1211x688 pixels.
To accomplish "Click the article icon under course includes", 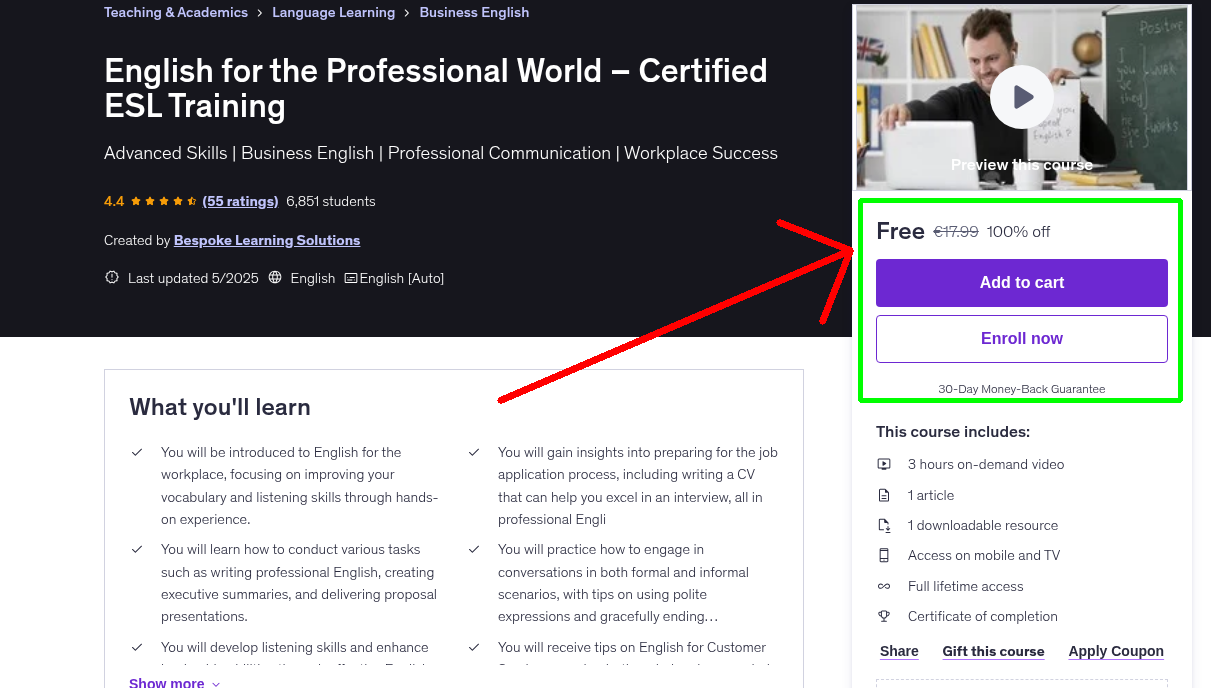I will point(884,494).
